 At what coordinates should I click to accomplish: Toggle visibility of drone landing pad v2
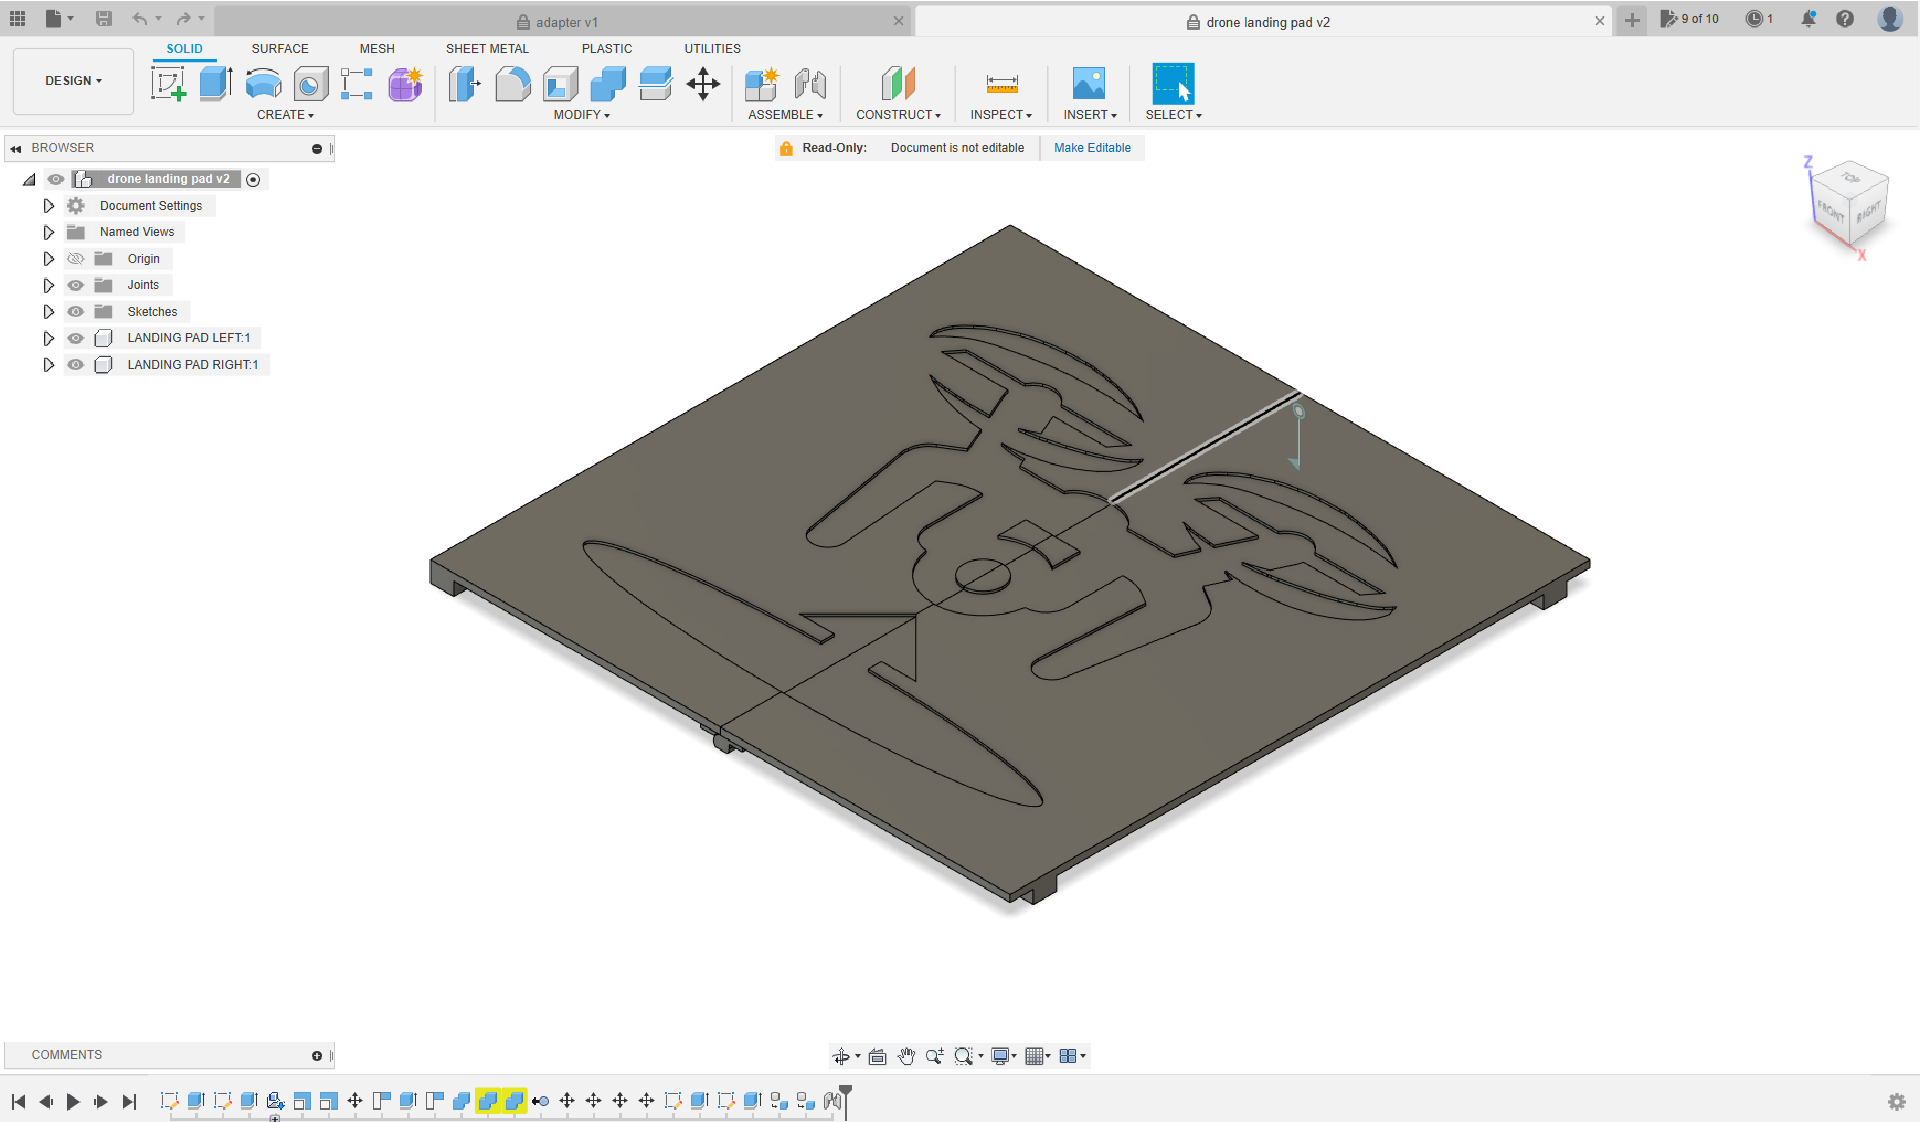(56, 179)
